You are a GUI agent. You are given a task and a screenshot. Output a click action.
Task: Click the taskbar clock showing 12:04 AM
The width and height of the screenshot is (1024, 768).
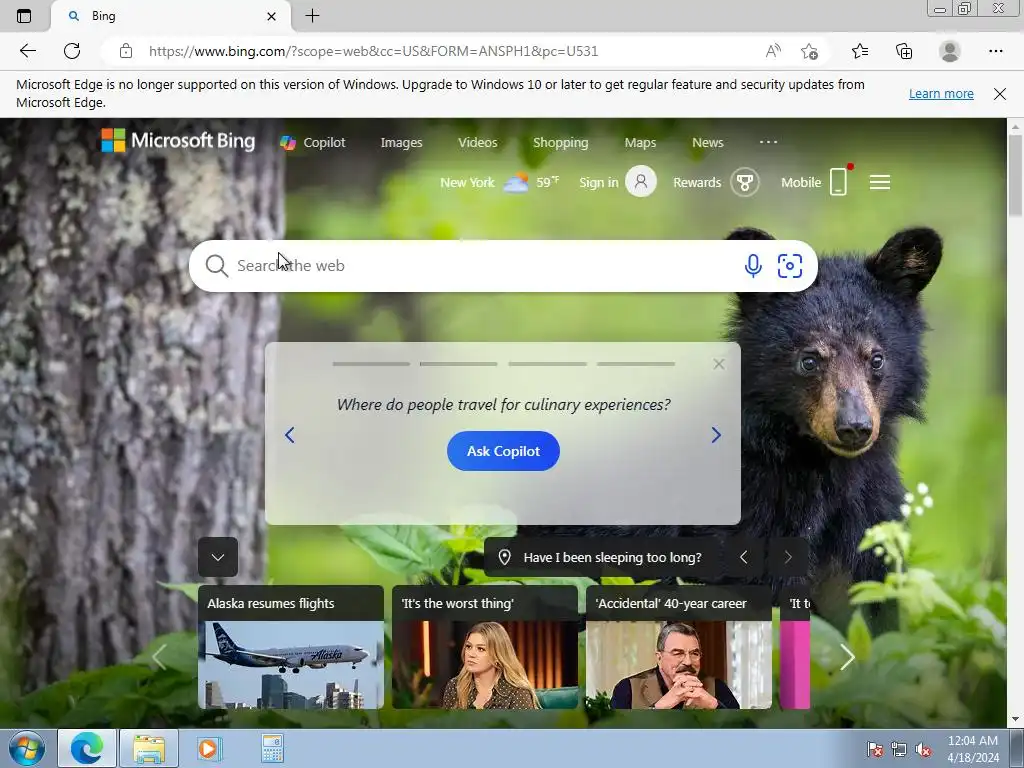click(x=973, y=749)
